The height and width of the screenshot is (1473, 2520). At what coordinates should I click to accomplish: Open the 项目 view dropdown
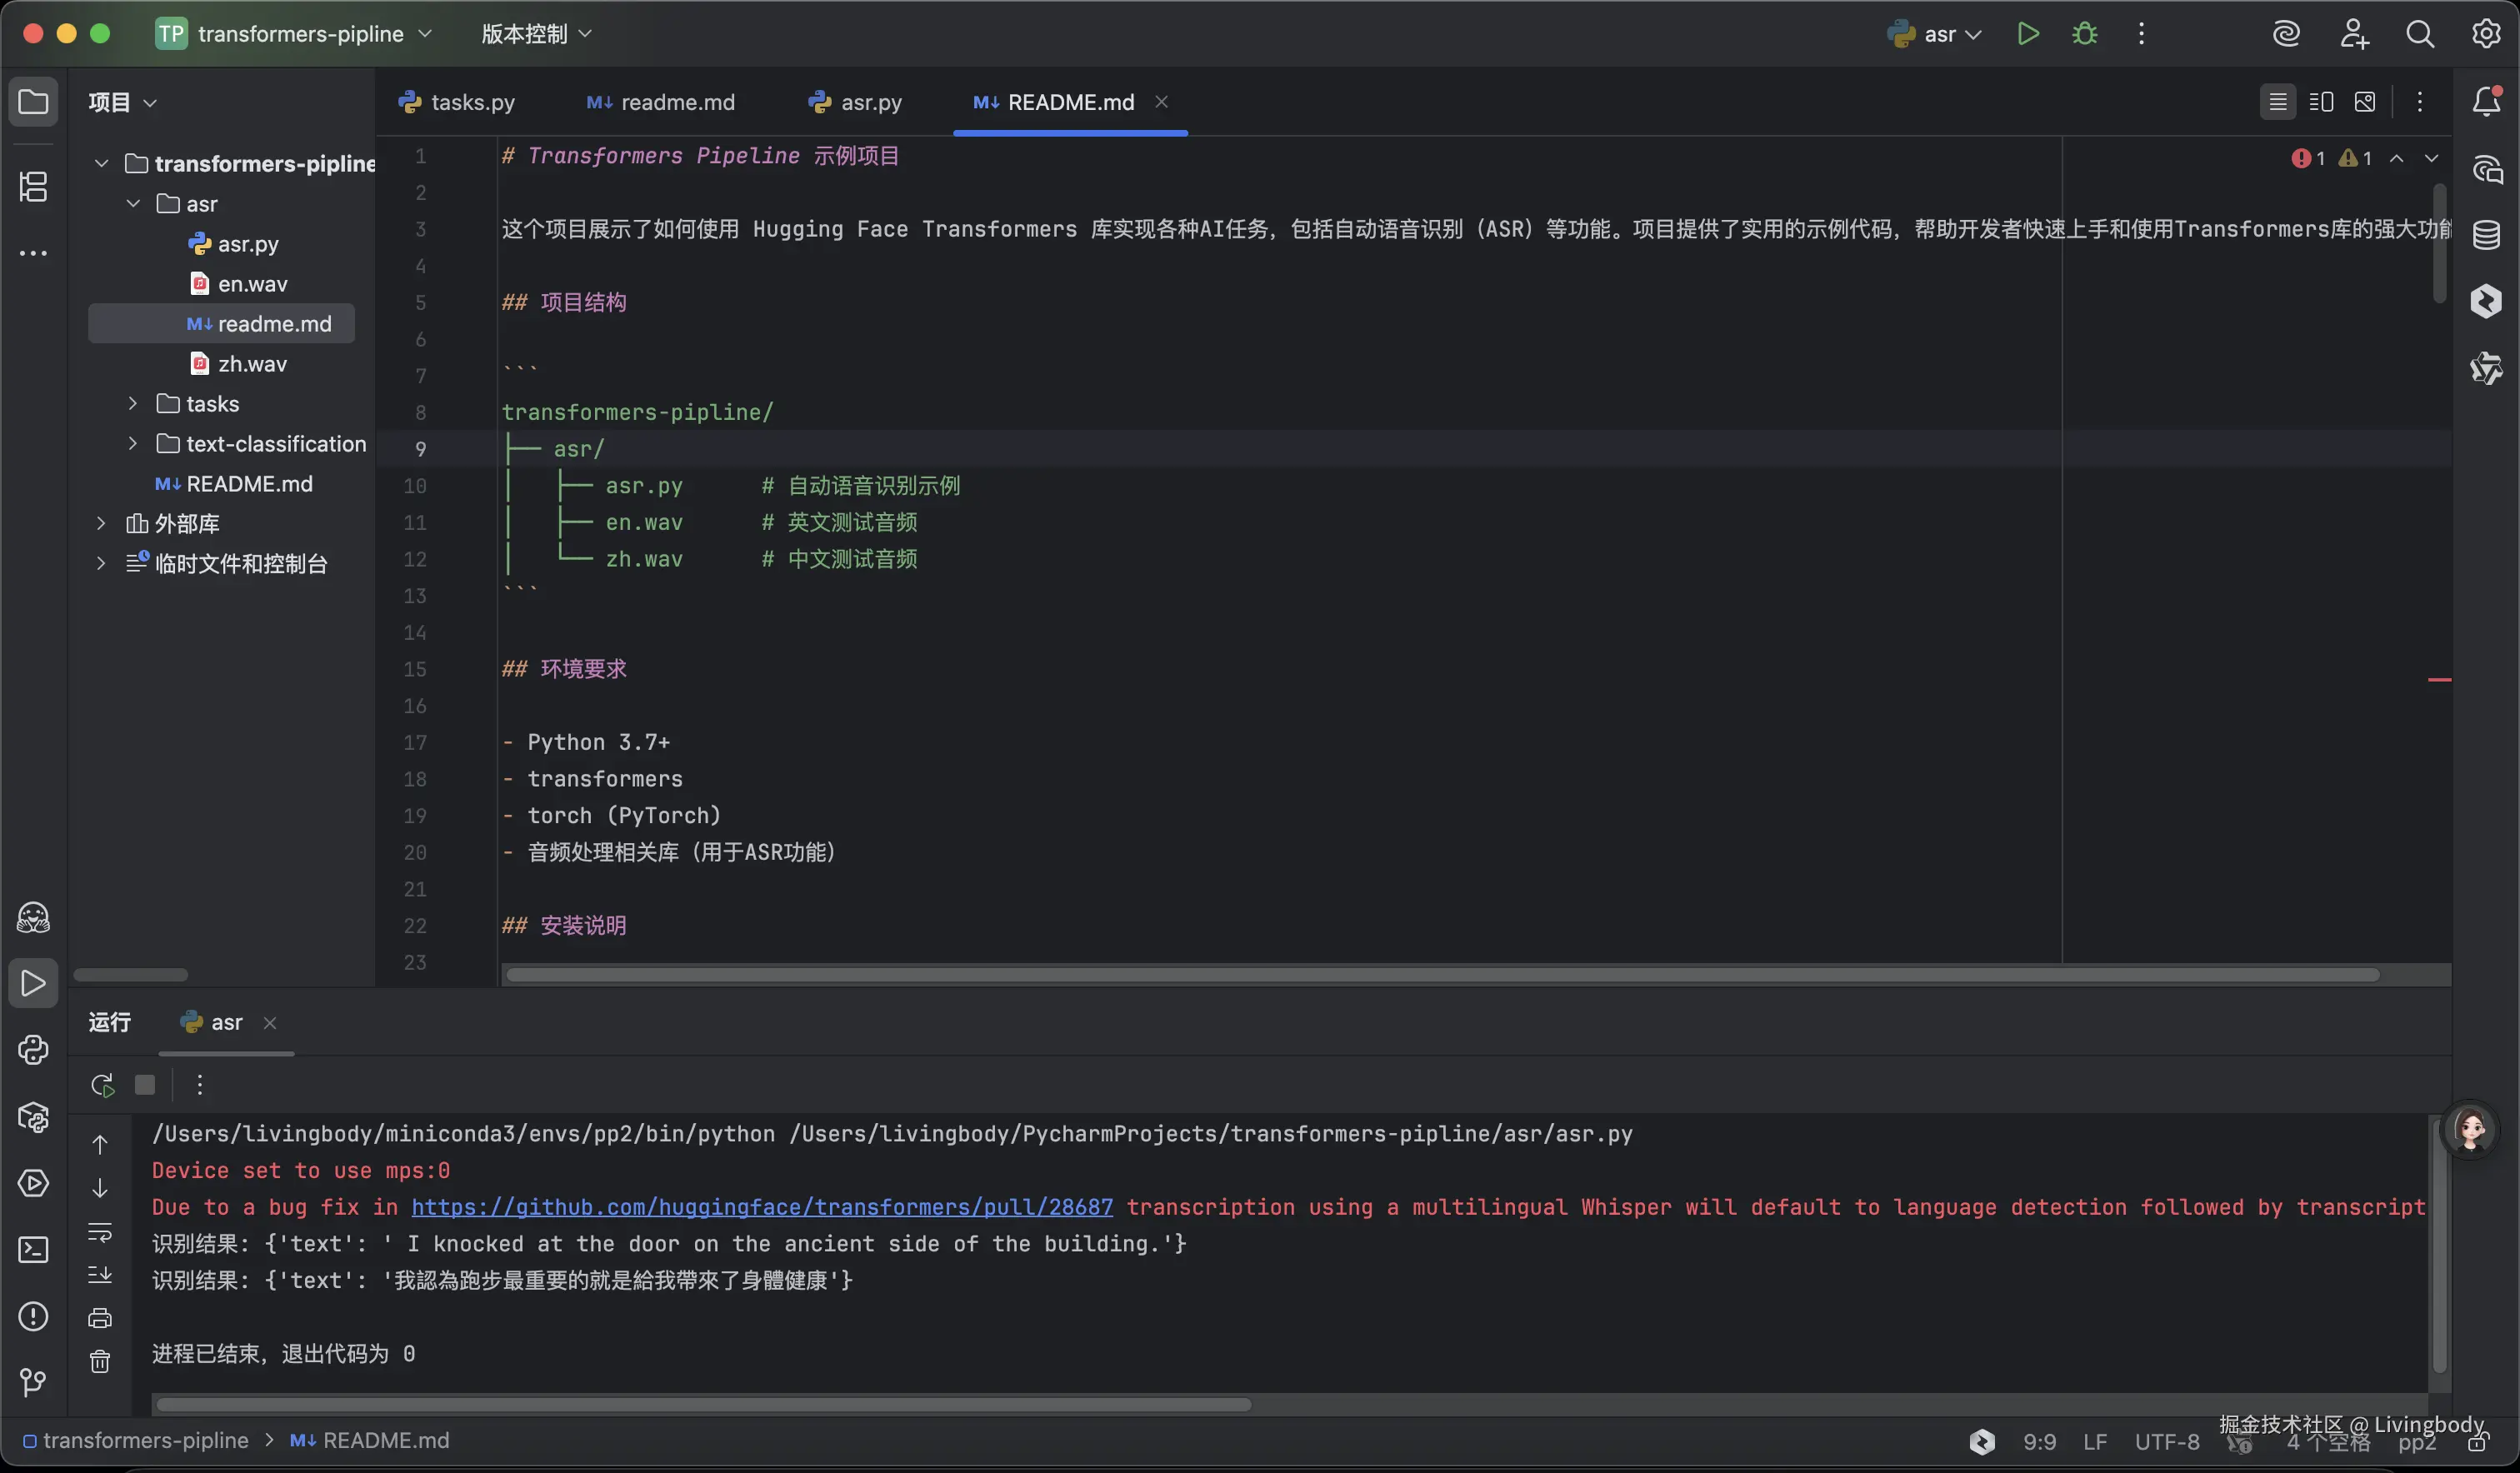click(x=122, y=102)
